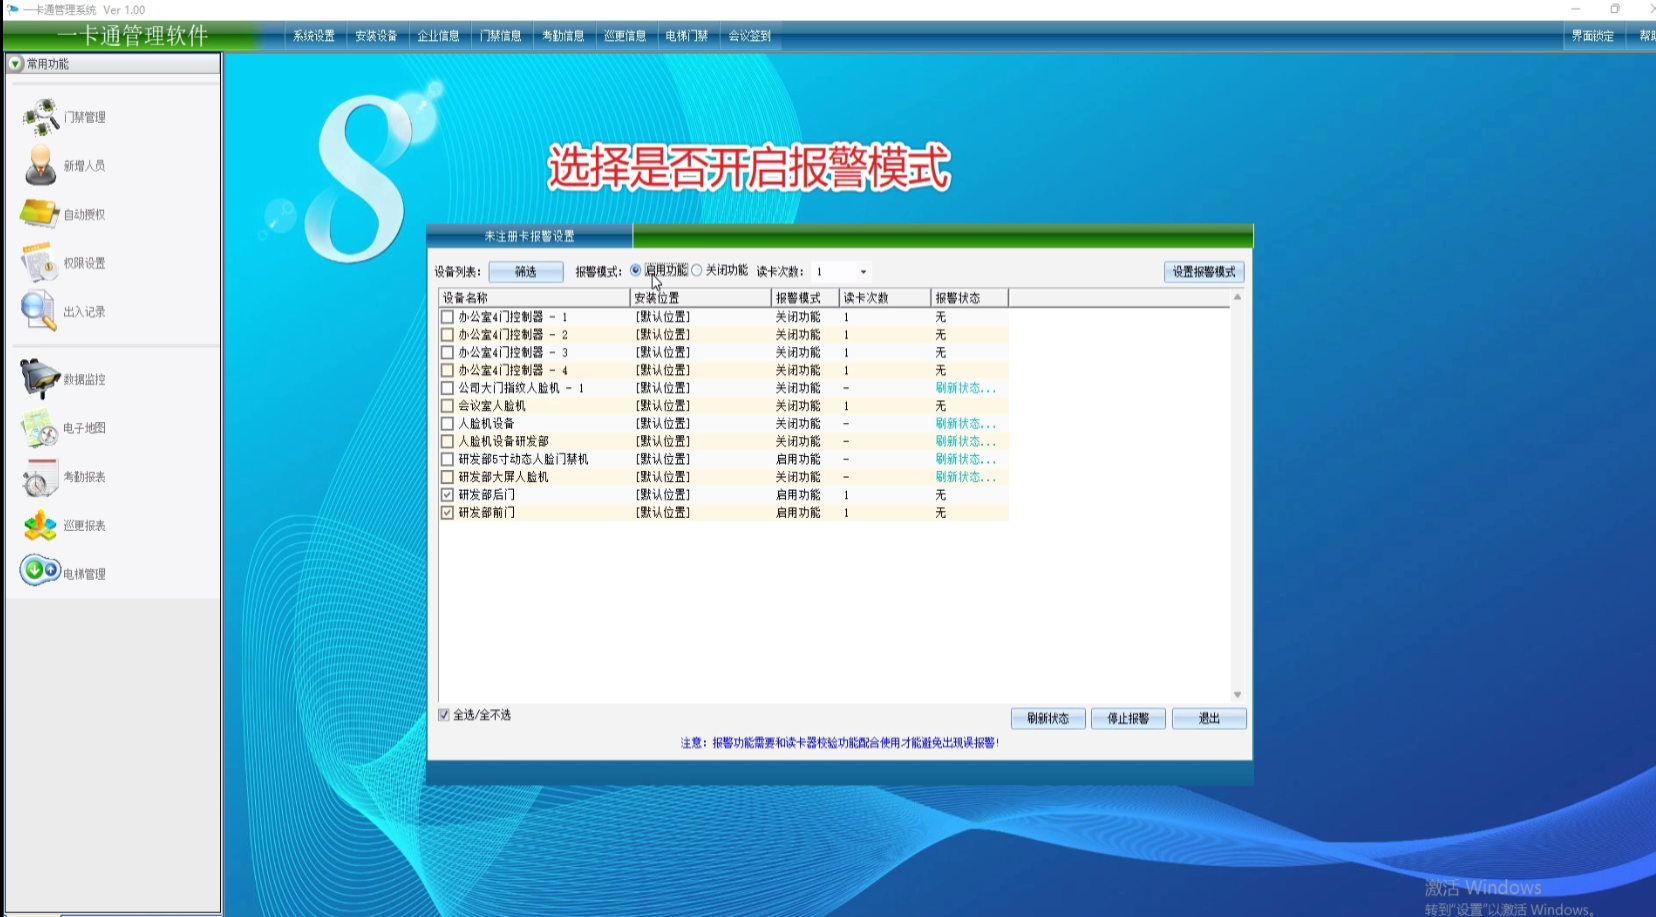This screenshot has width=1656, height=917.
Task: Open the 权限设置 icon
Action: [40, 263]
